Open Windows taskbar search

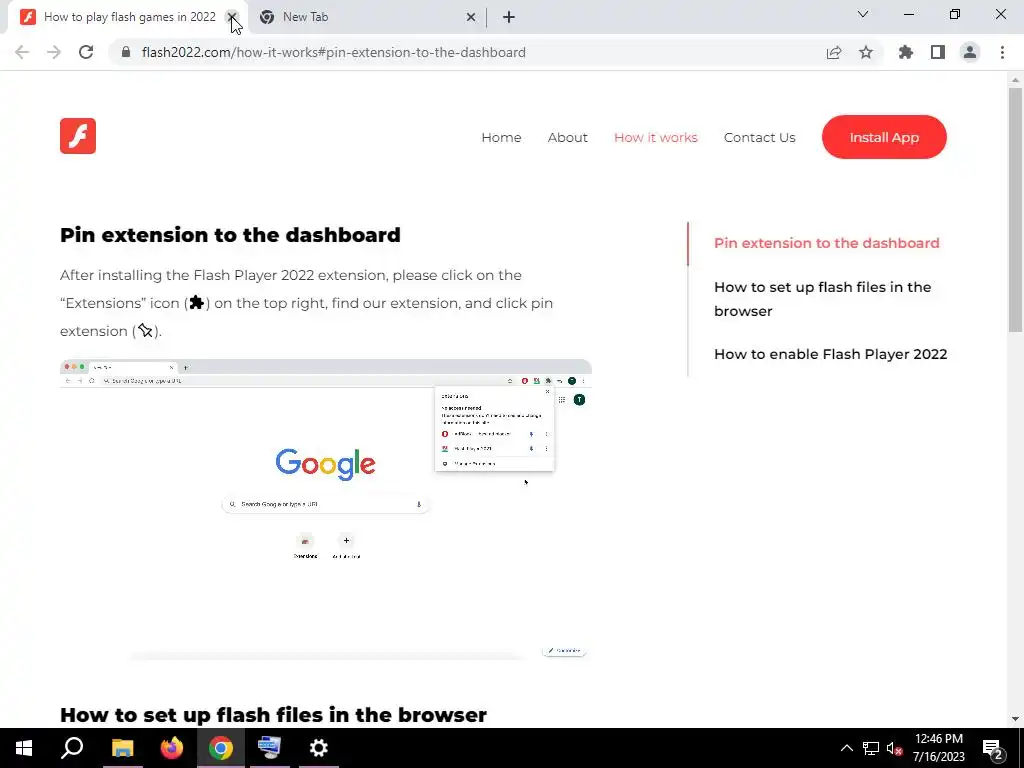pos(72,748)
